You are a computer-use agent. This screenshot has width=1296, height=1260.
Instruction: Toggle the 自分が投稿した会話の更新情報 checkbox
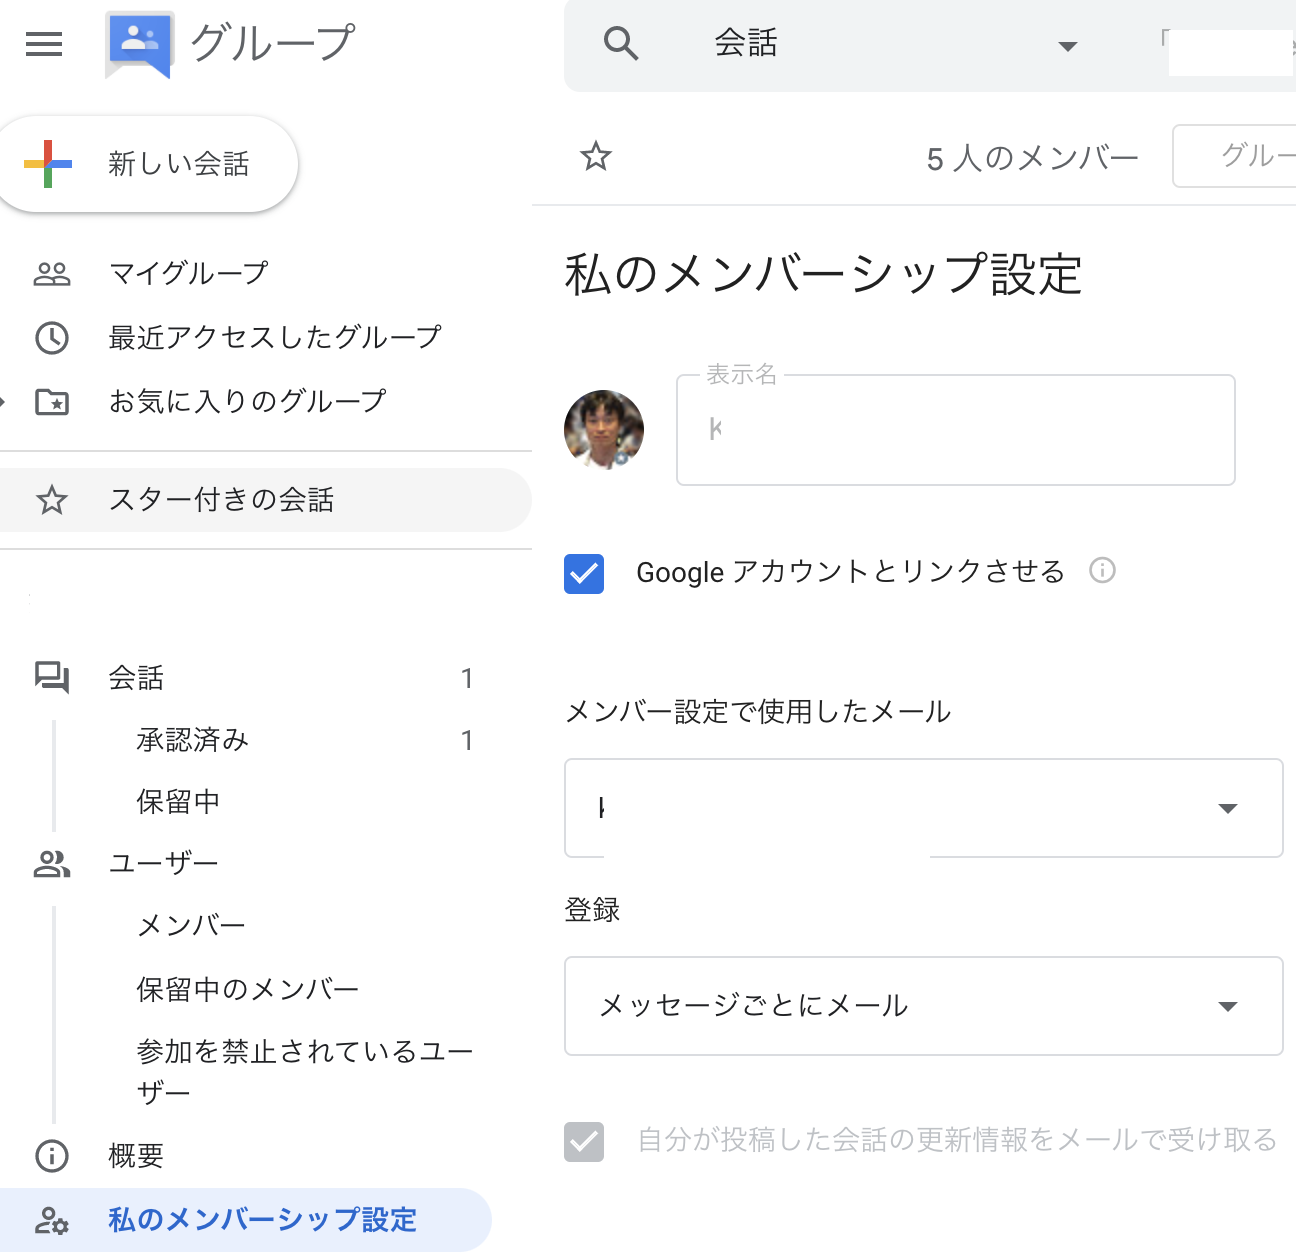(x=584, y=1141)
